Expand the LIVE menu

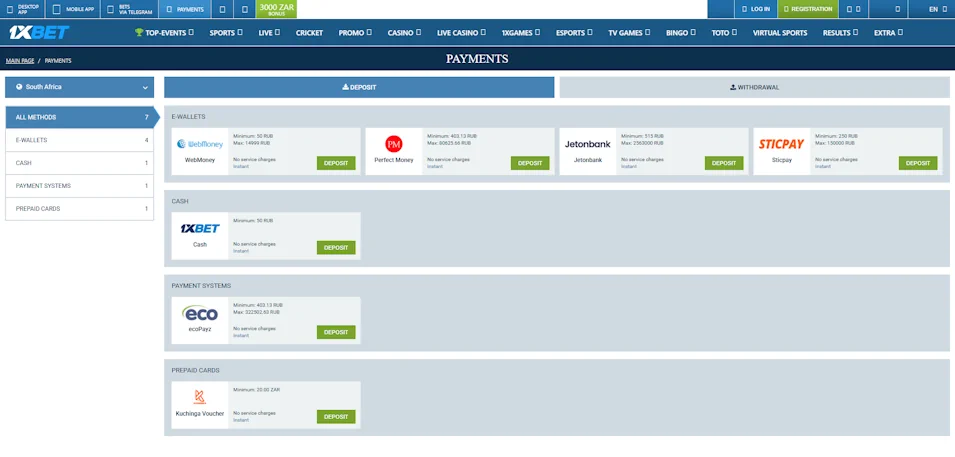coord(269,33)
